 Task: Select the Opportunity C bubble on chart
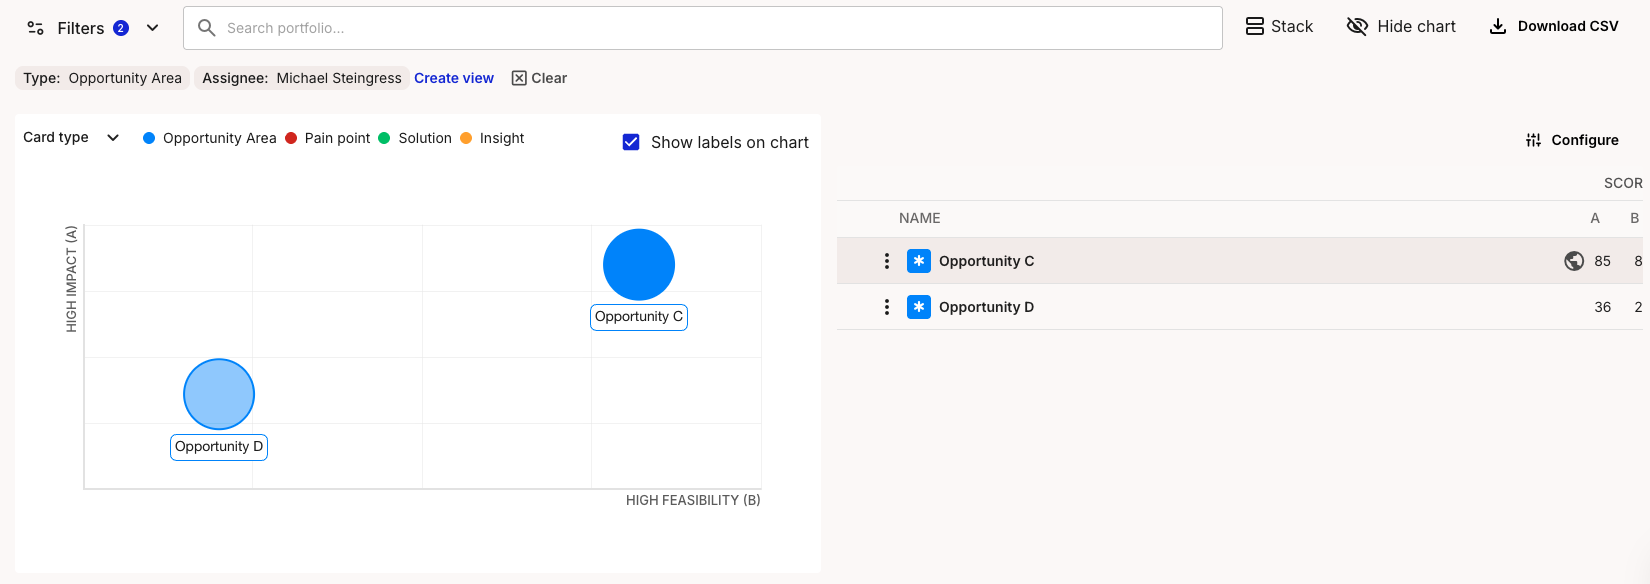click(x=639, y=265)
